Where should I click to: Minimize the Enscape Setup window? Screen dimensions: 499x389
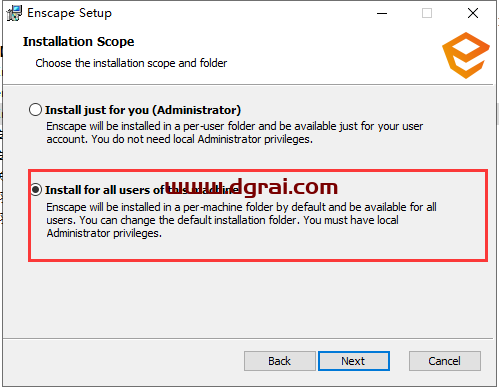pyautogui.click(x=382, y=13)
